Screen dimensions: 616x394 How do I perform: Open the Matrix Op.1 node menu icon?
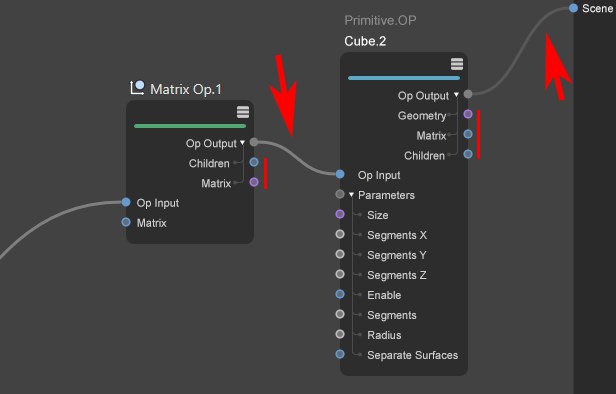tap(243, 112)
